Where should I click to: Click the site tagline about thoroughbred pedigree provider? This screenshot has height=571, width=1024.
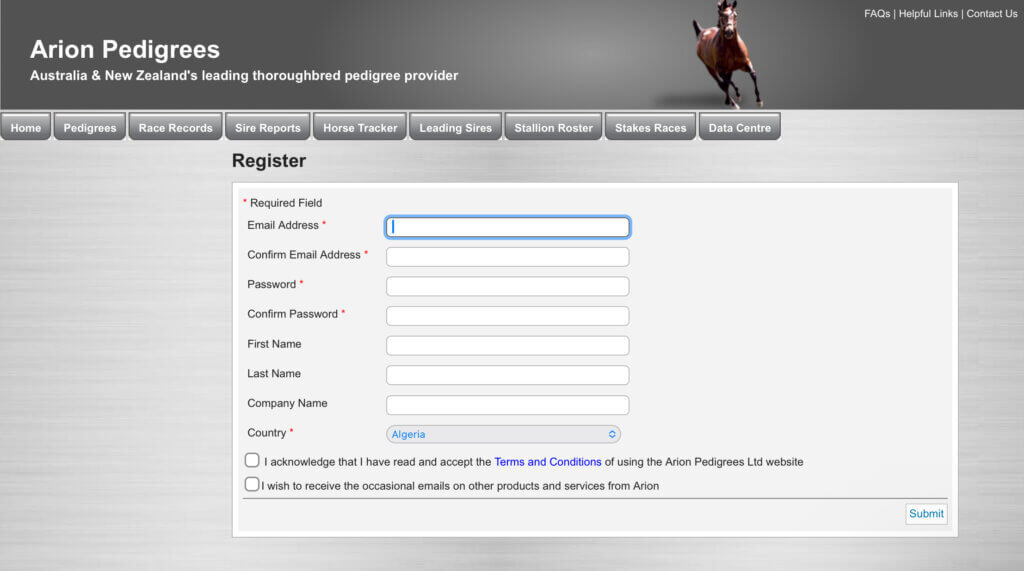244,76
